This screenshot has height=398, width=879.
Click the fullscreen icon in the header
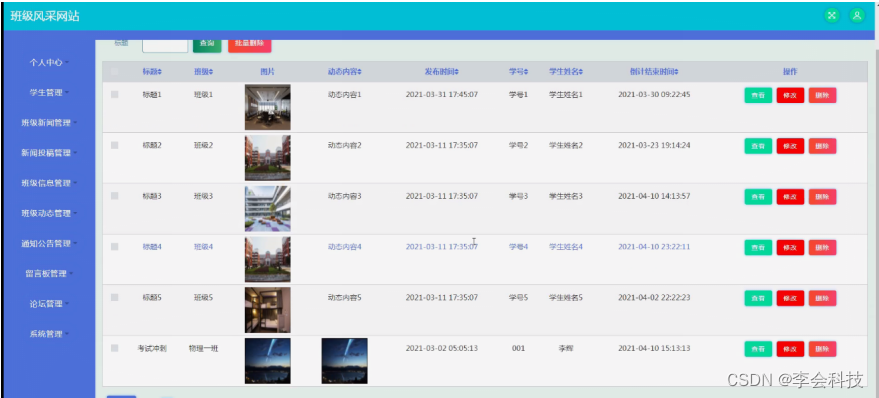click(x=832, y=16)
